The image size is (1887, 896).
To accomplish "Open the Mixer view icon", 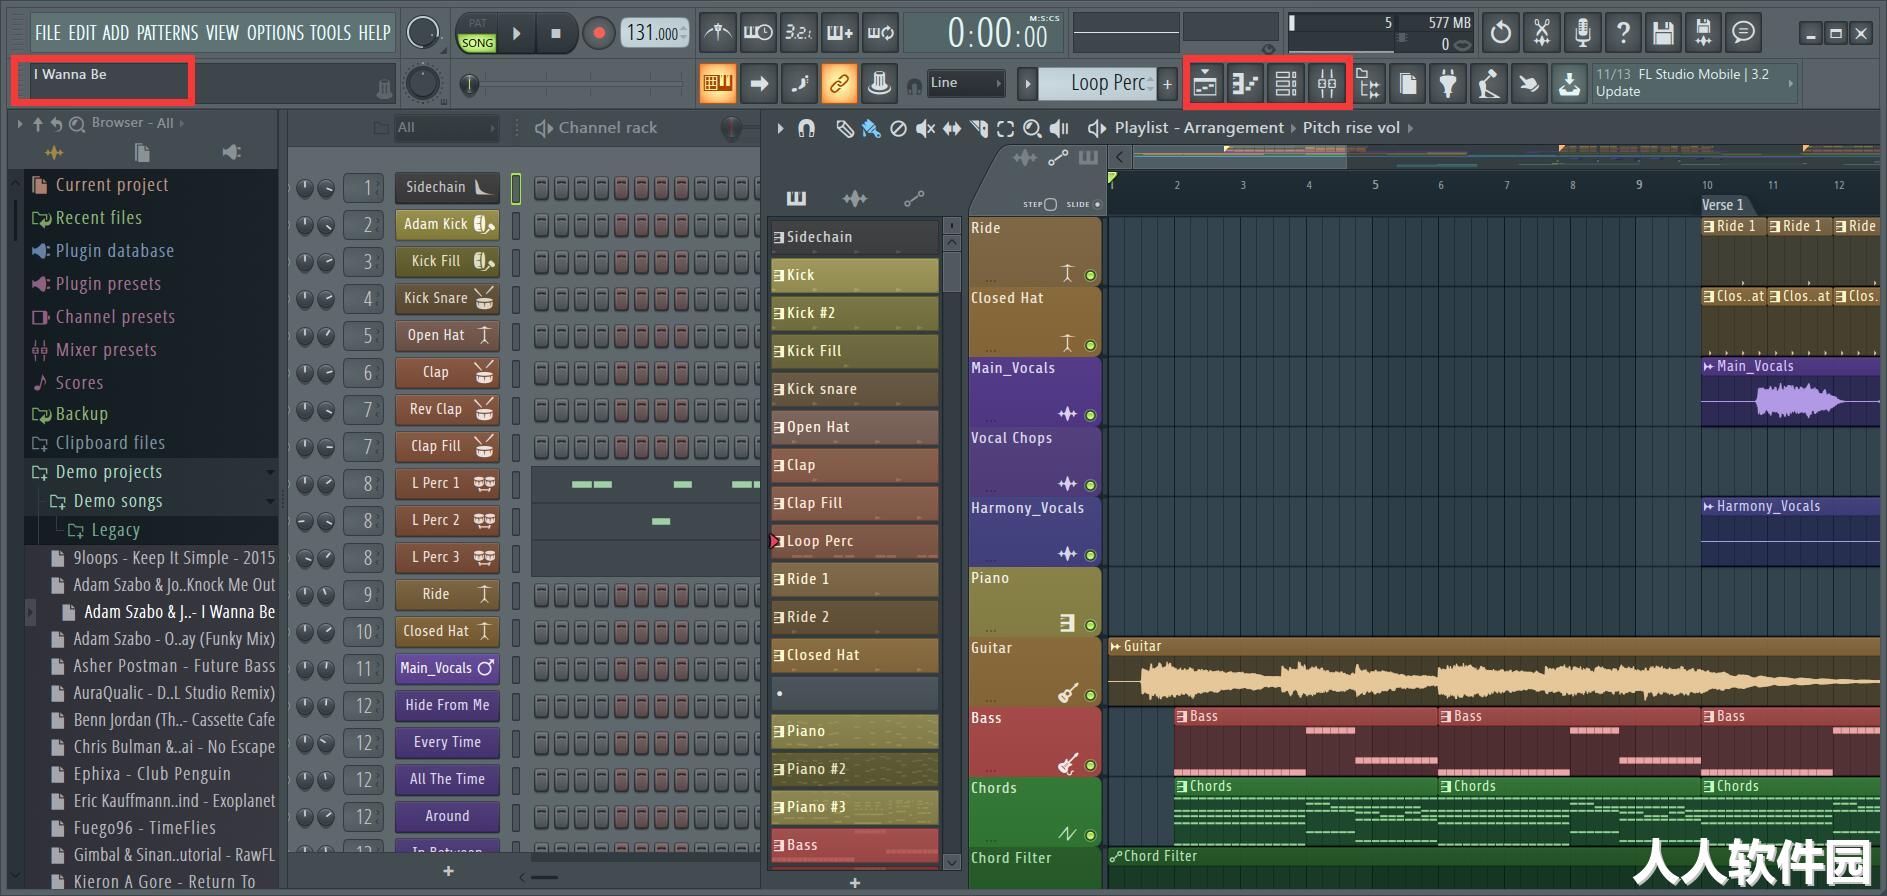I will click(1327, 84).
